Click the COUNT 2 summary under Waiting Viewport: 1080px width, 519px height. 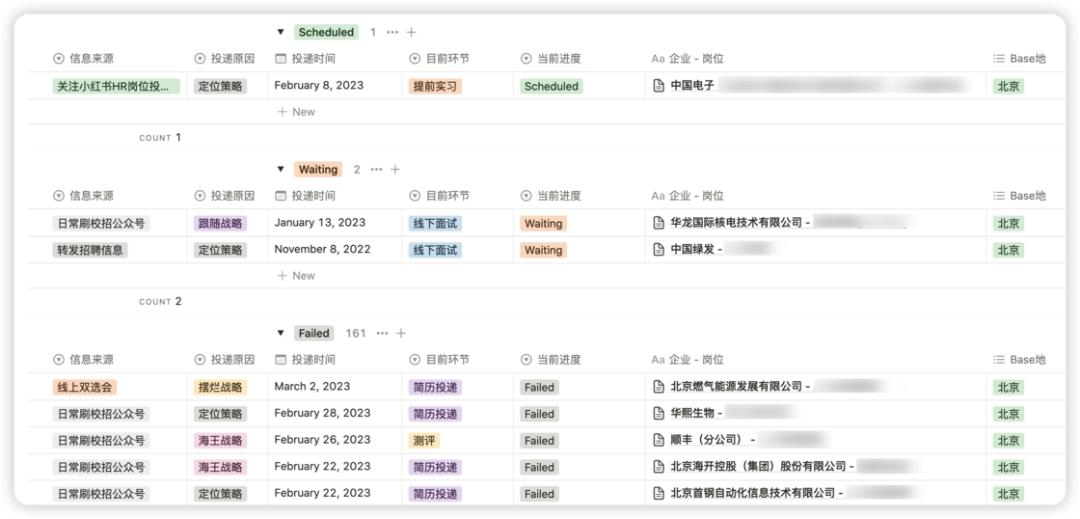[160, 301]
